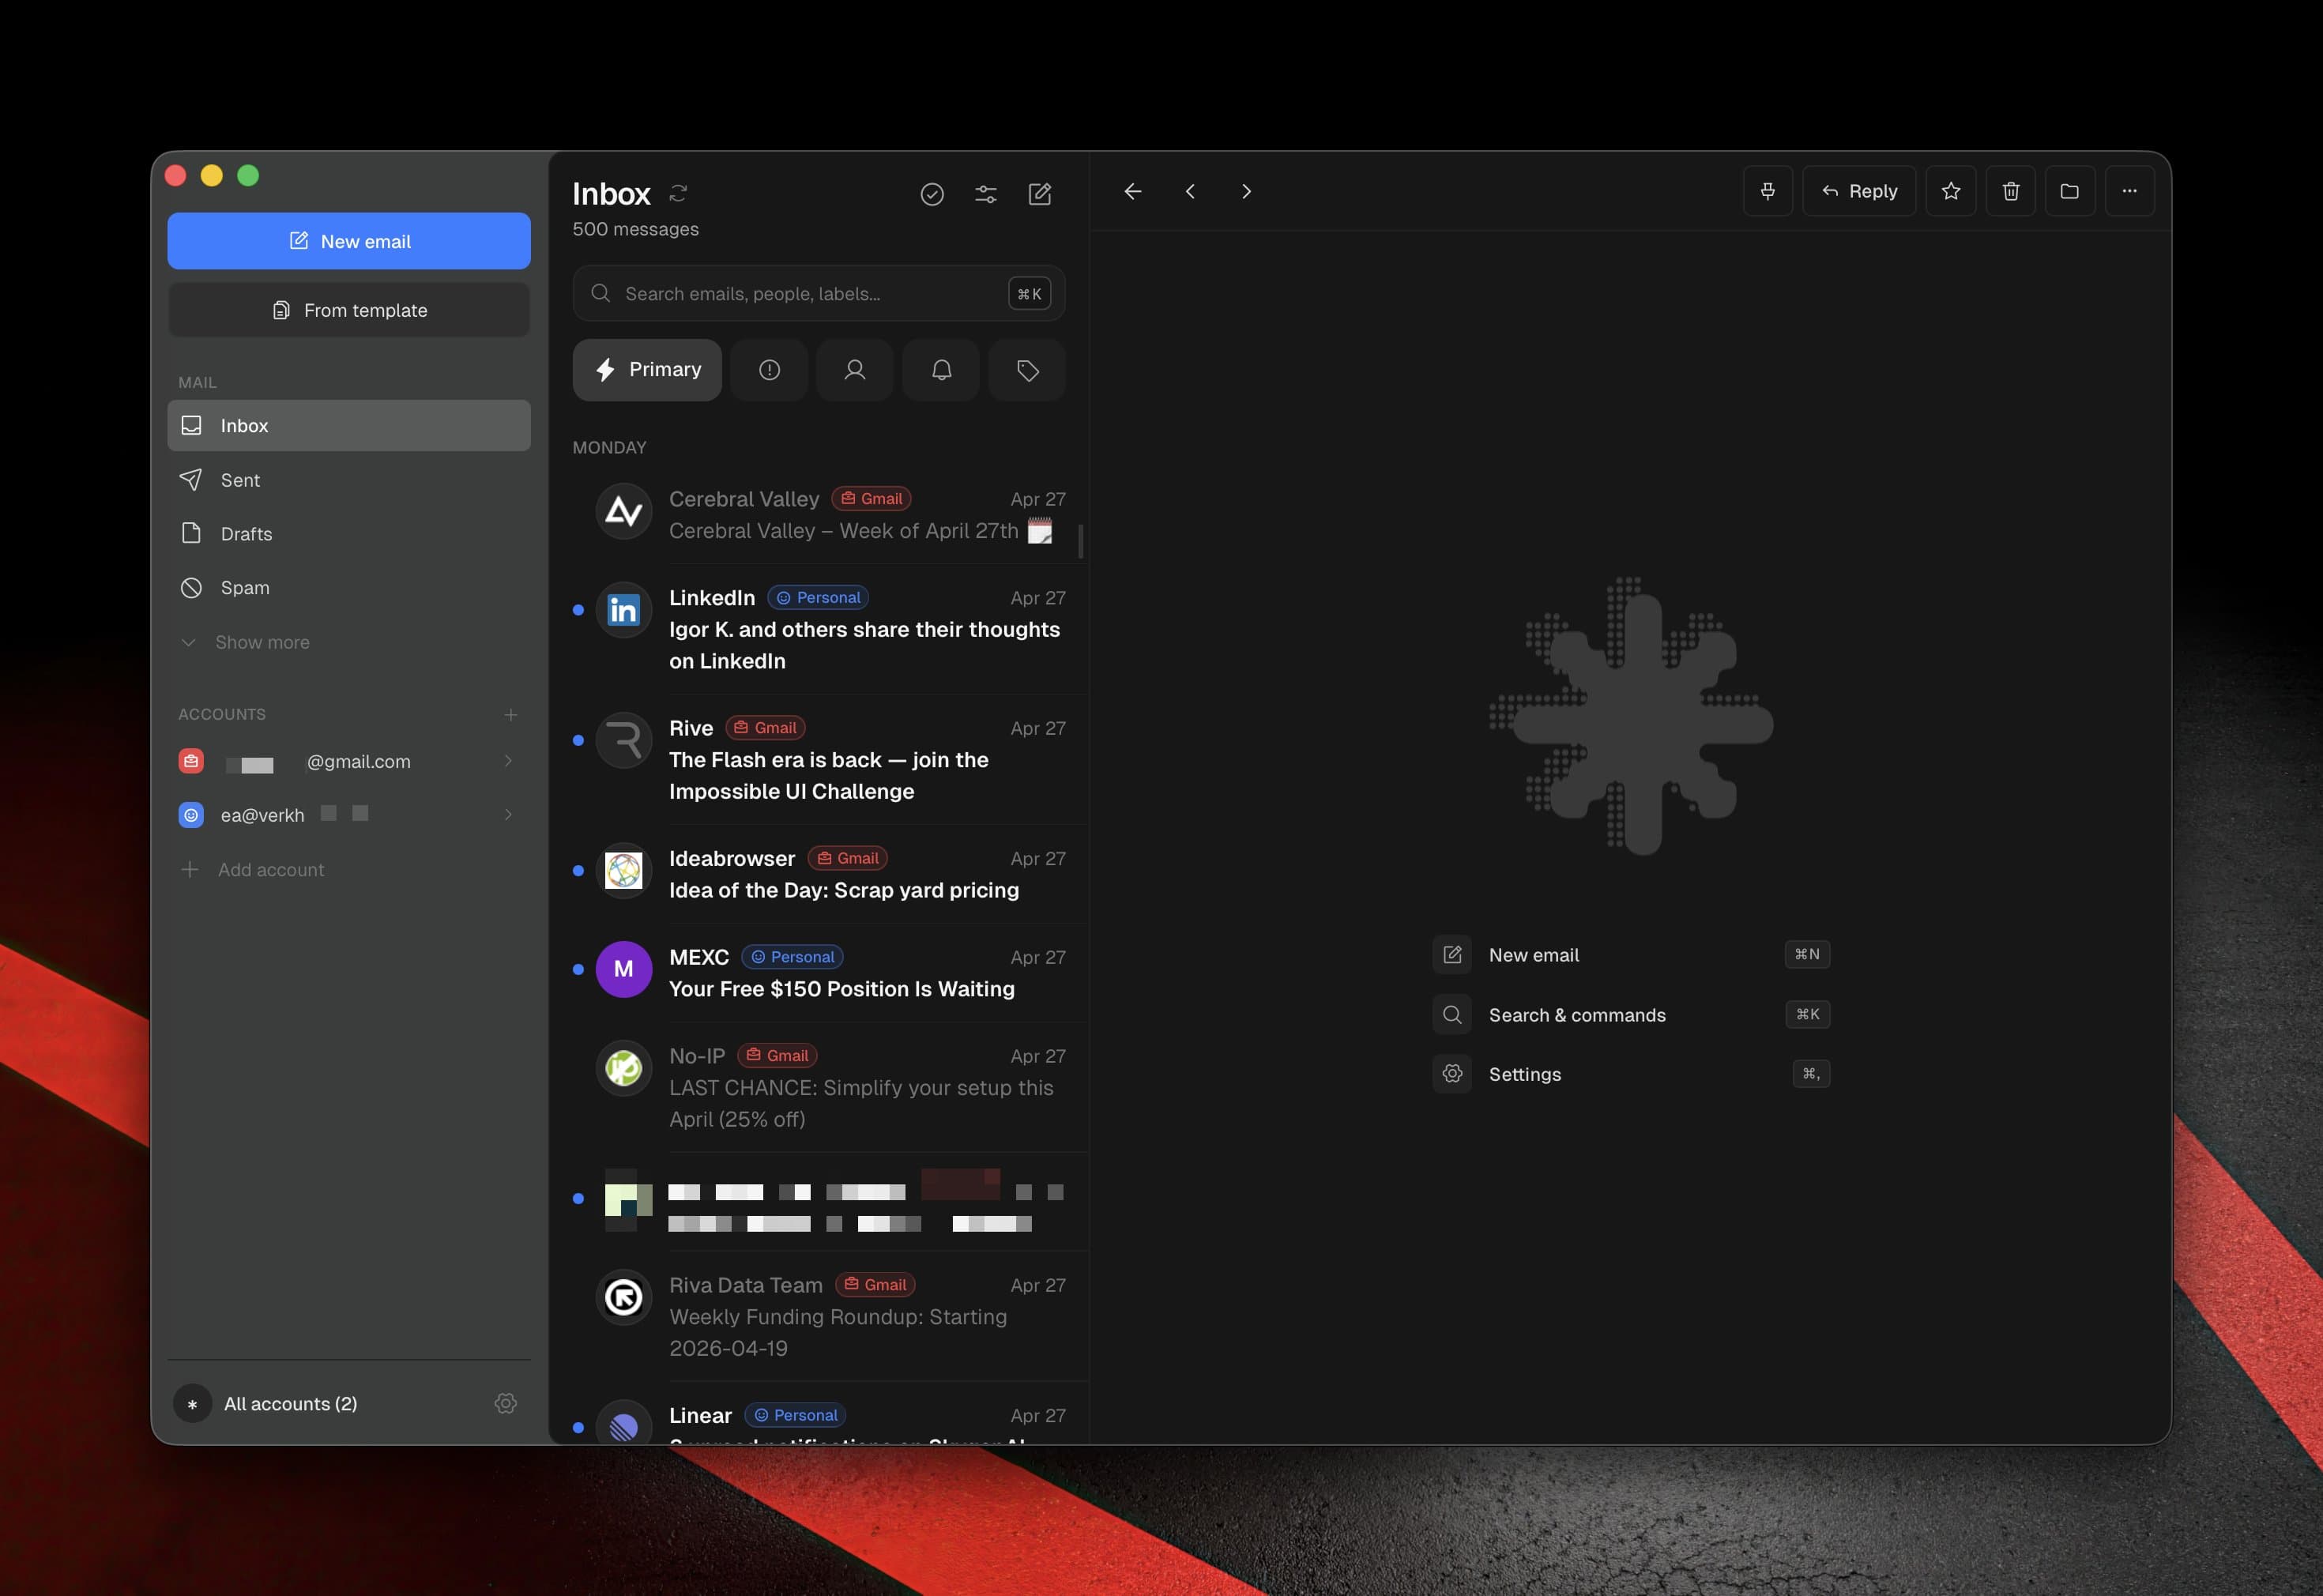Click the Ideabrowser sender avatar
The height and width of the screenshot is (1596, 2323).
tap(624, 871)
